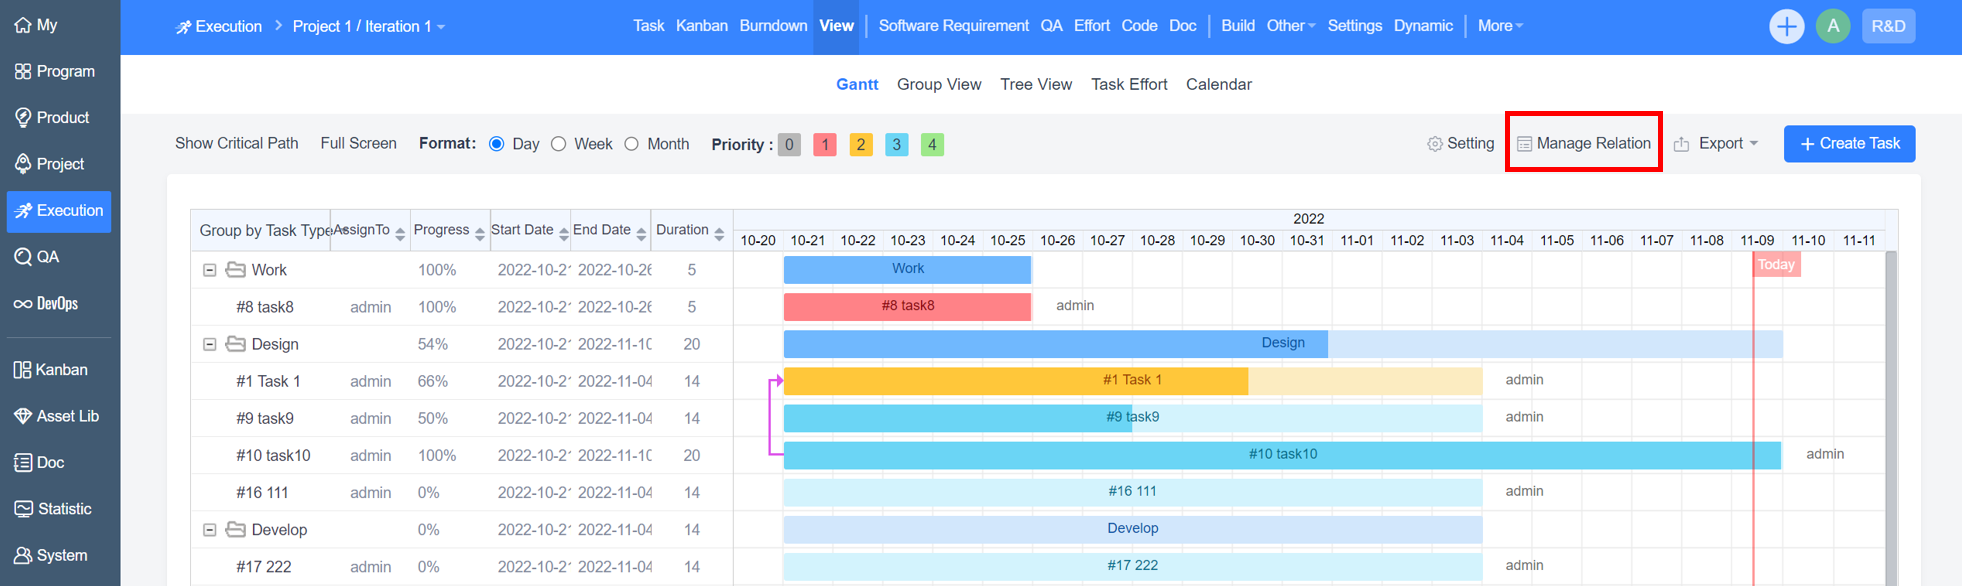The image size is (1962, 586).
Task: Click the Create Task button
Action: pyautogui.click(x=1849, y=144)
